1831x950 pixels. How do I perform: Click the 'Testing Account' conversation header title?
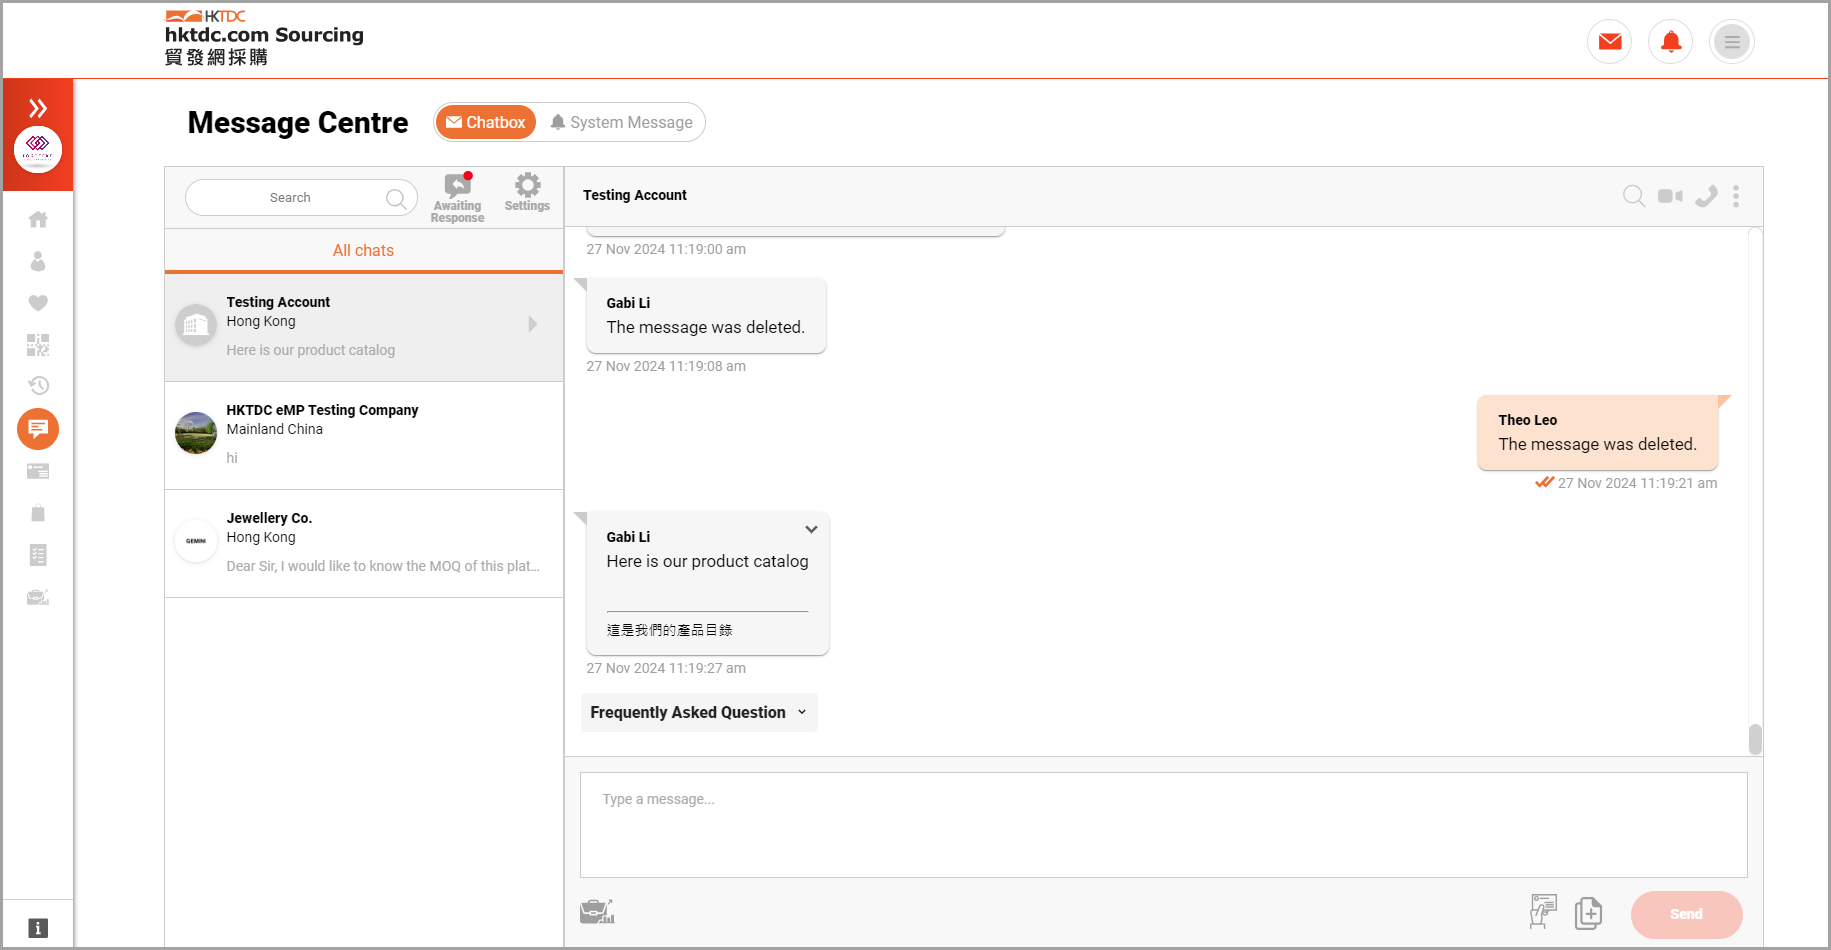tap(635, 195)
